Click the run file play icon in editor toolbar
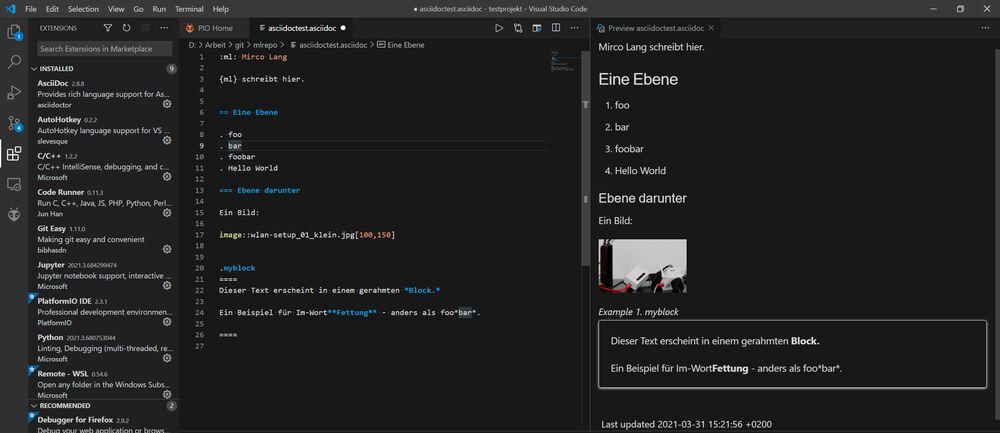1000x433 pixels. pyautogui.click(x=500, y=28)
